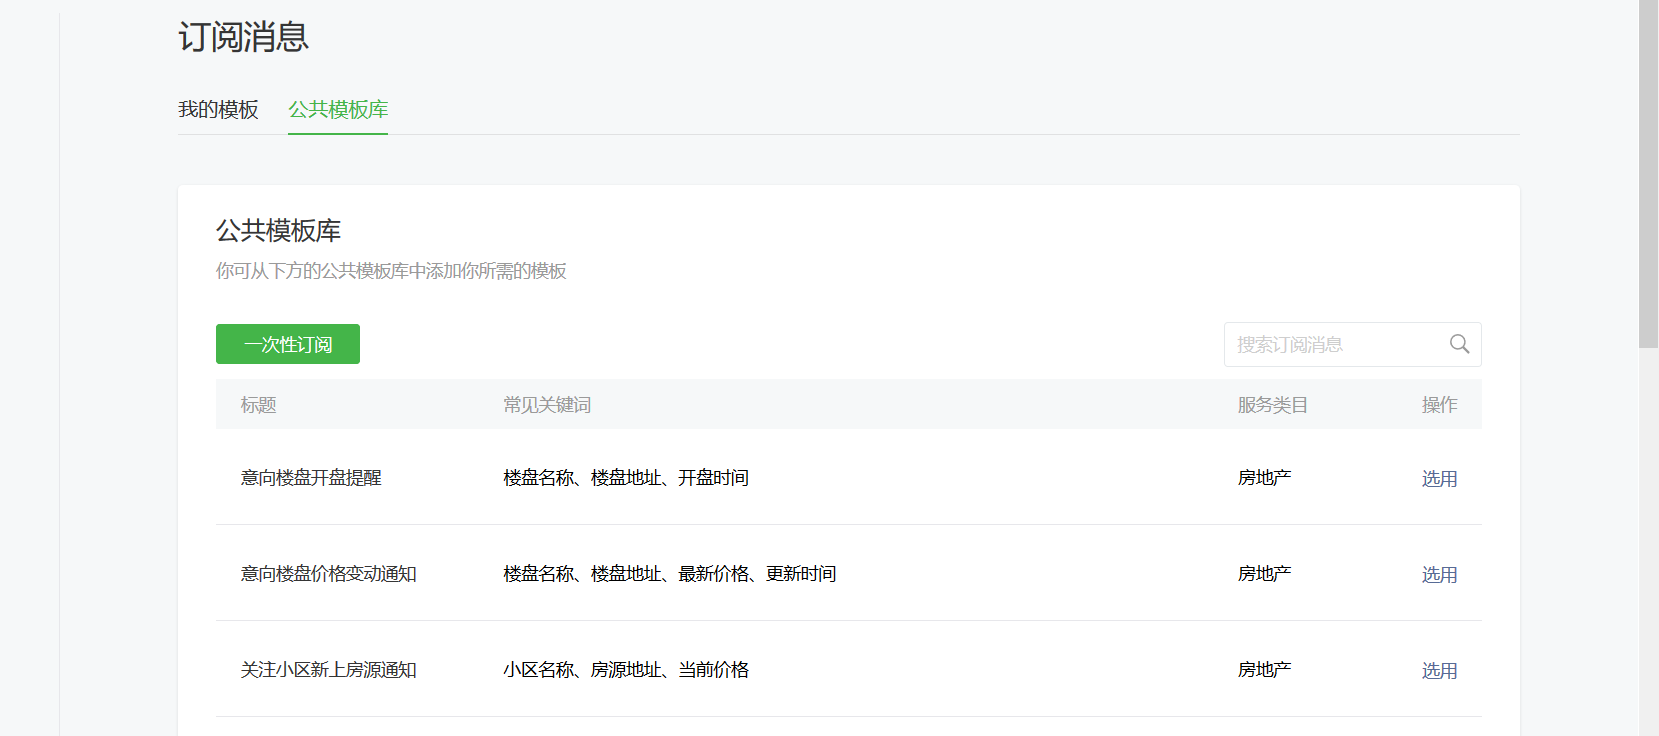This screenshot has width=1659, height=736.
Task: Click the 一次性订阅 button
Action: pyautogui.click(x=288, y=344)
